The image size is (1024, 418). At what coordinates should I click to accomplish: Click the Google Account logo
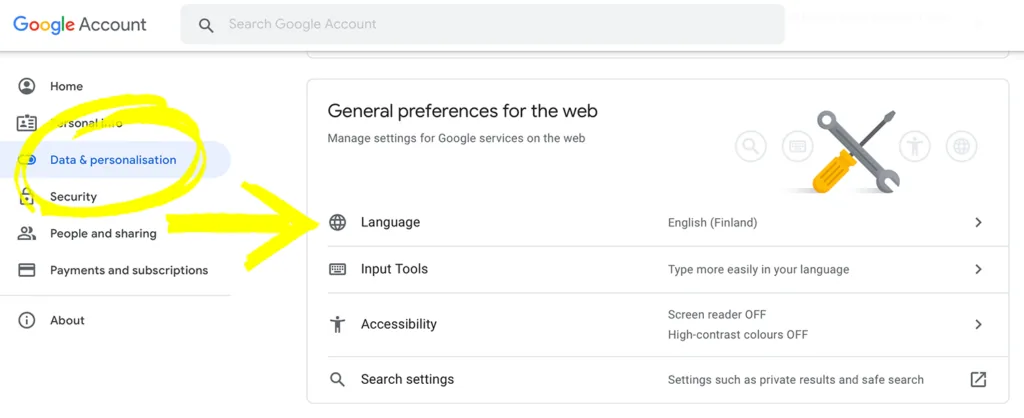(x=80, y=25)
